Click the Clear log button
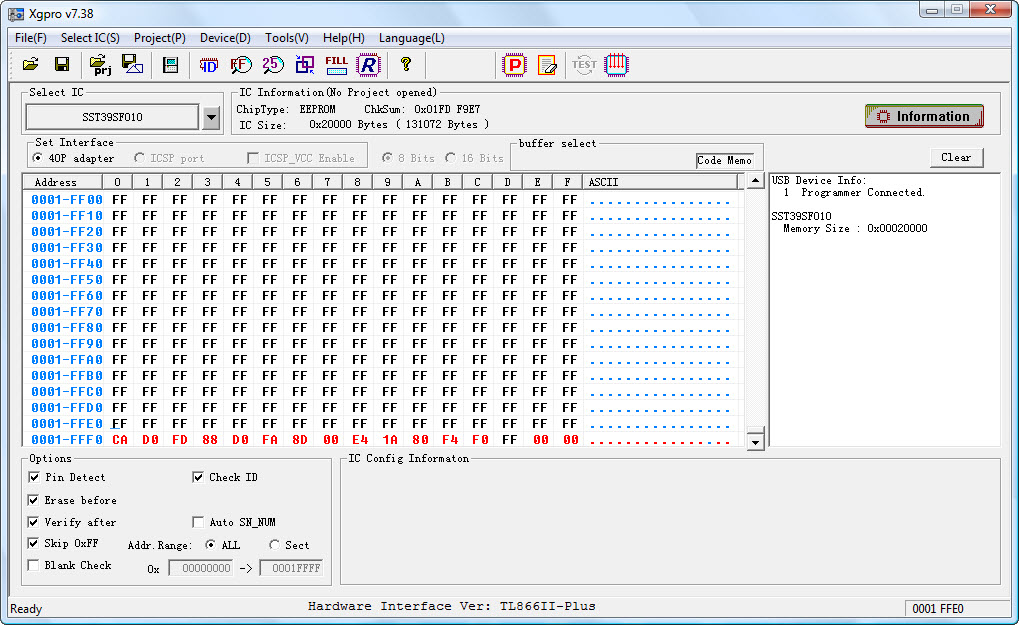The image size is (1019, 625). (956, 158)
